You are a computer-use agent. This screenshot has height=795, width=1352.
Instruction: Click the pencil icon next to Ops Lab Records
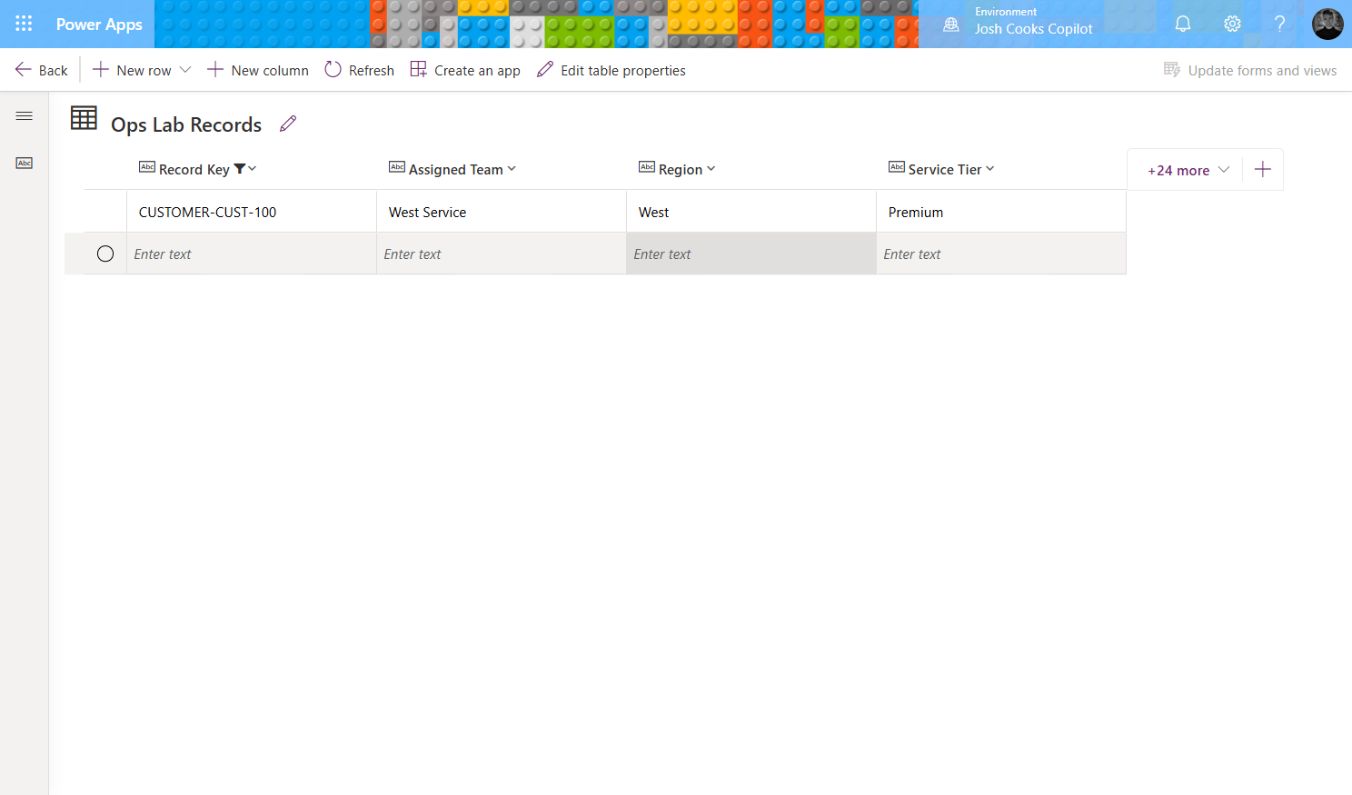[288, 124]
